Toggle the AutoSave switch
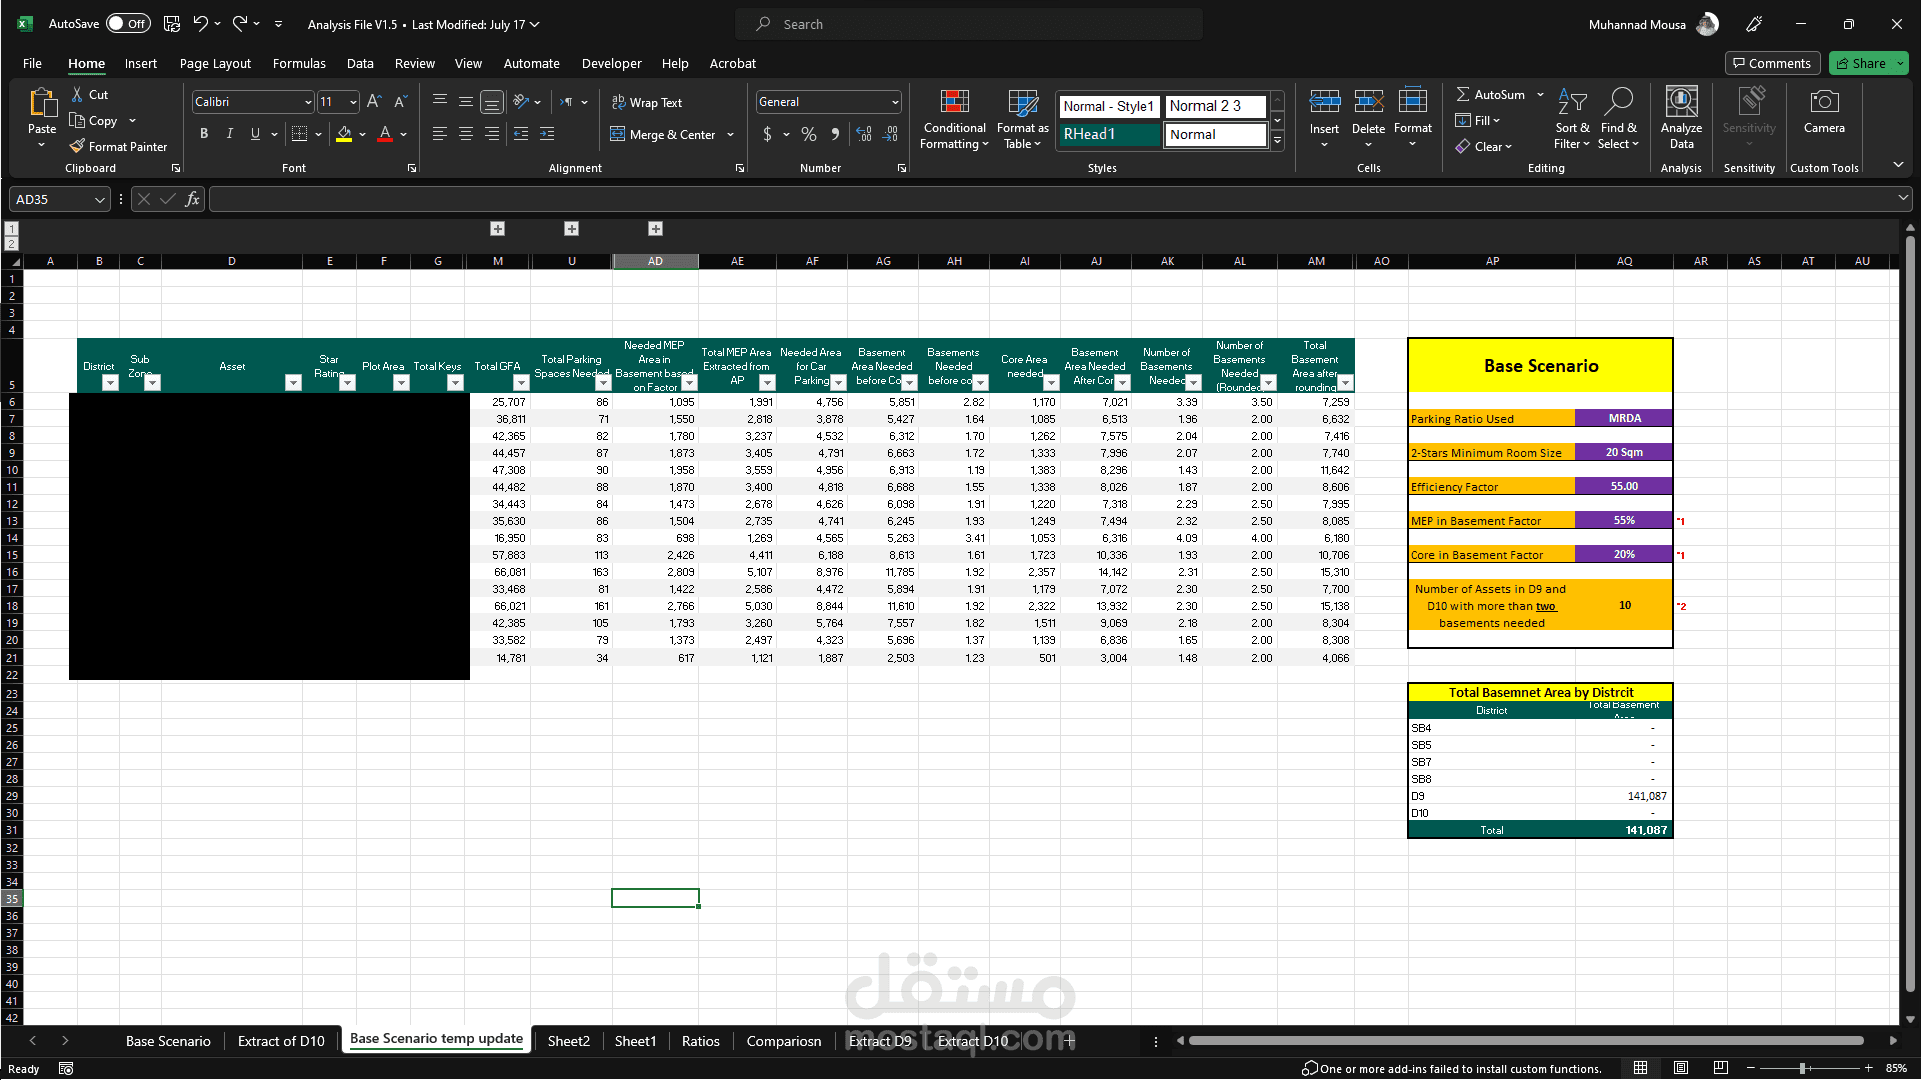The height and width of the screenshot is (1080, 1921). click(x=128, y=24)
